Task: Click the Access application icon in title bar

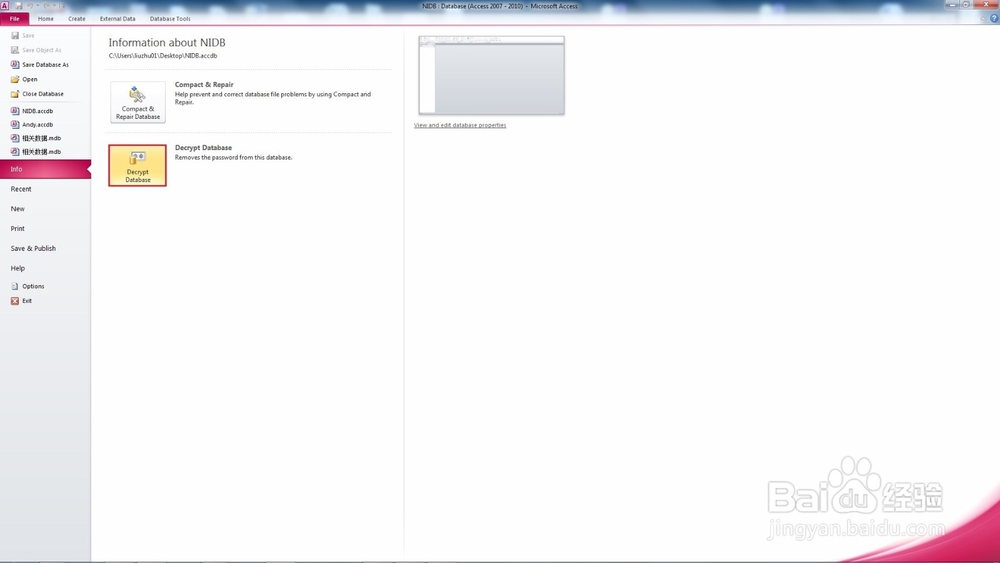Action: (5, 6)
